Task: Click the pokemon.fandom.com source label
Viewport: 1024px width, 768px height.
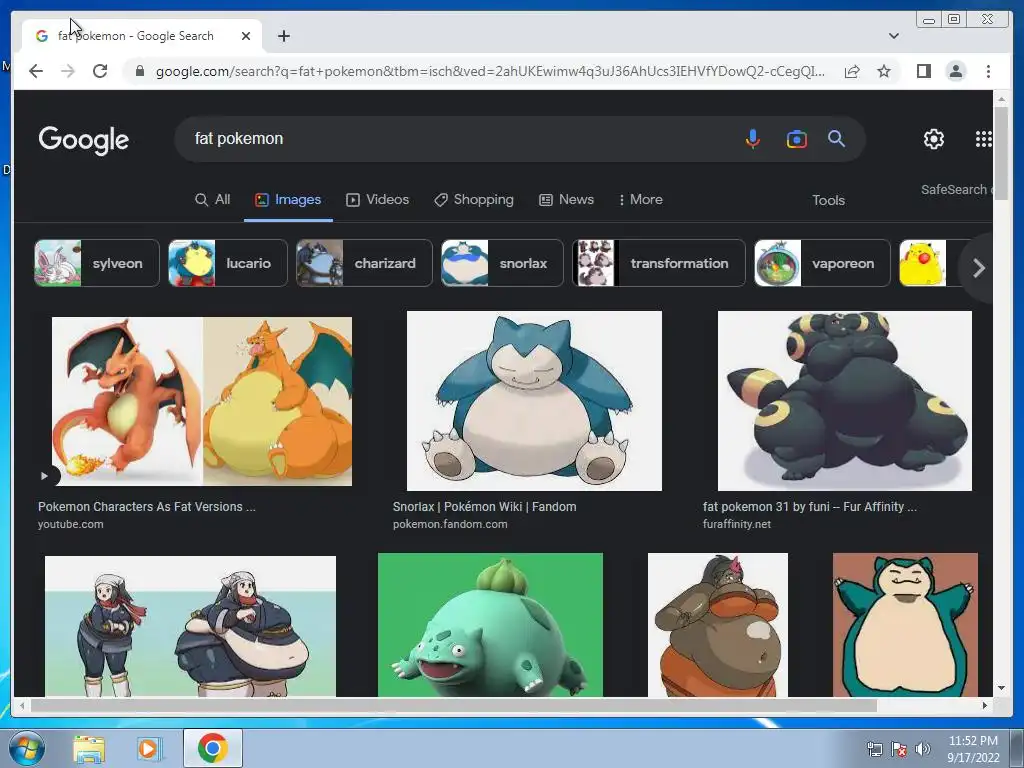Action: coord(450,524)
